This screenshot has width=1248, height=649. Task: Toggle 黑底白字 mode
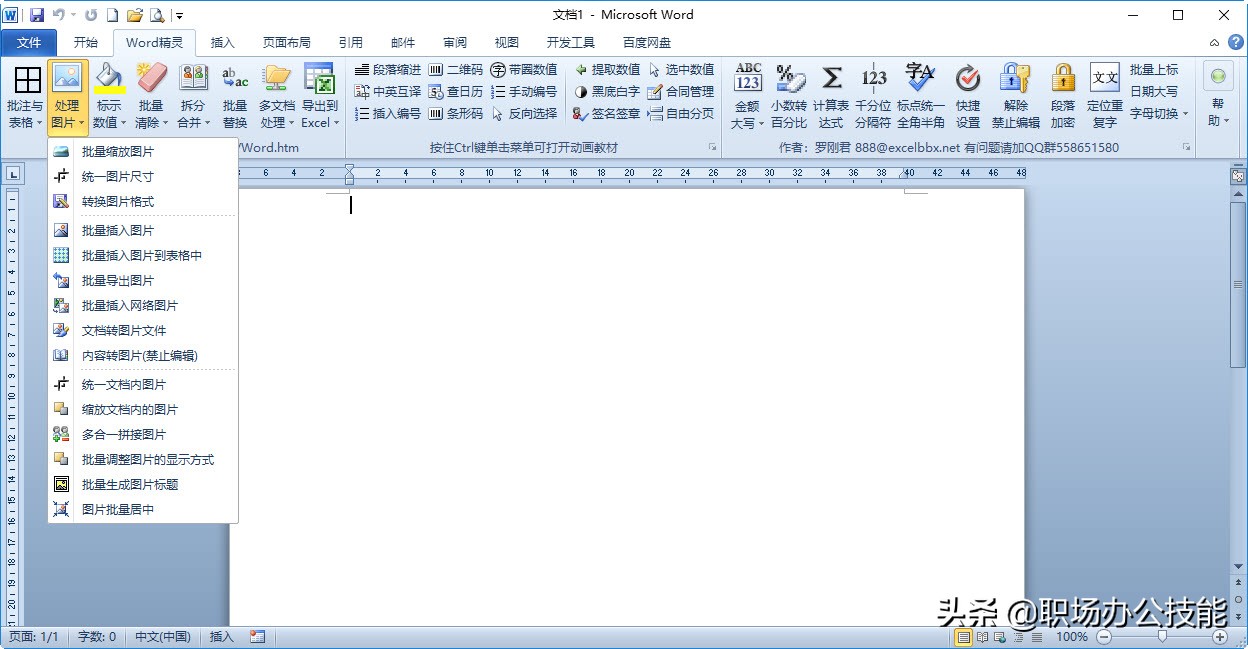point(607,92)
